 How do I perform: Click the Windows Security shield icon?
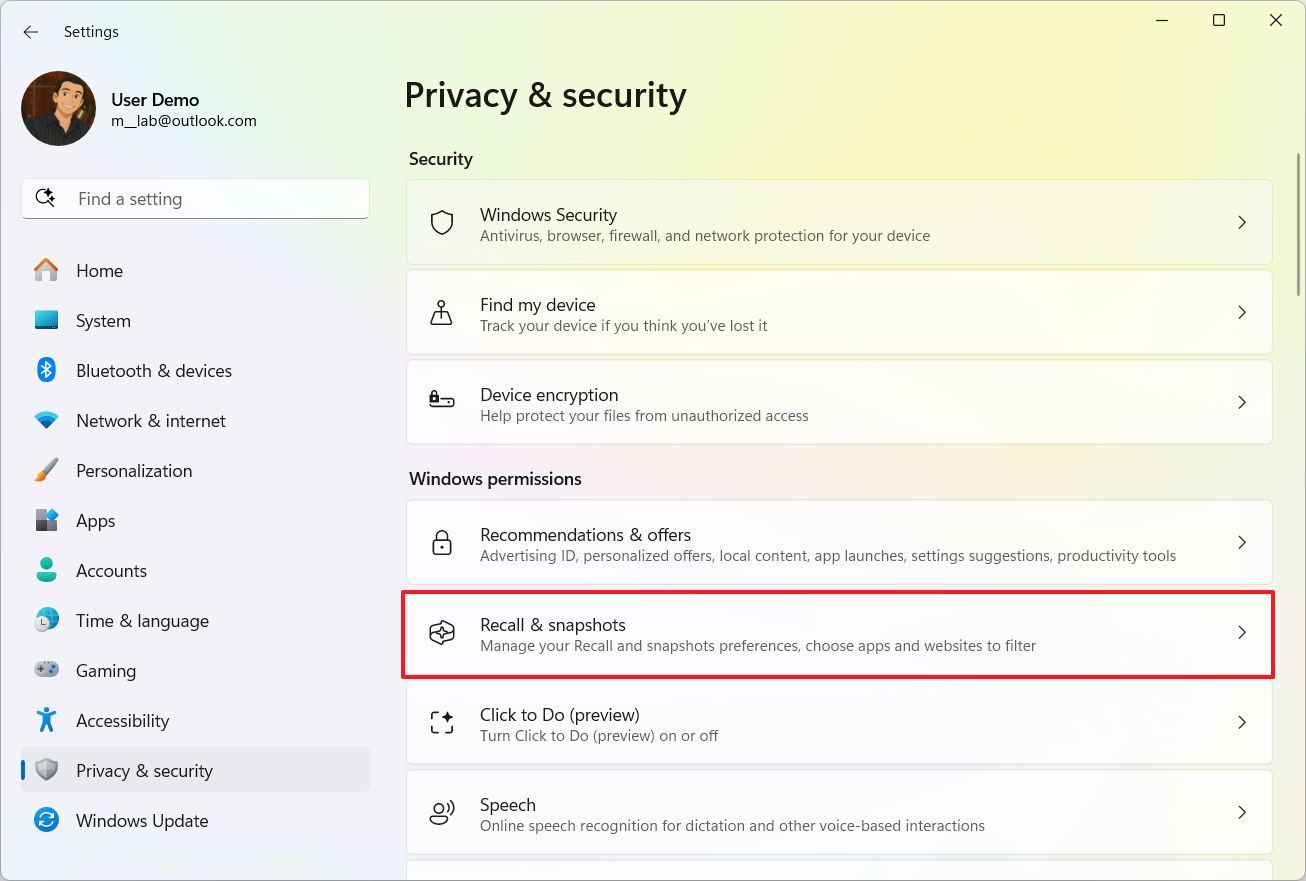click(x=442, y=222)
